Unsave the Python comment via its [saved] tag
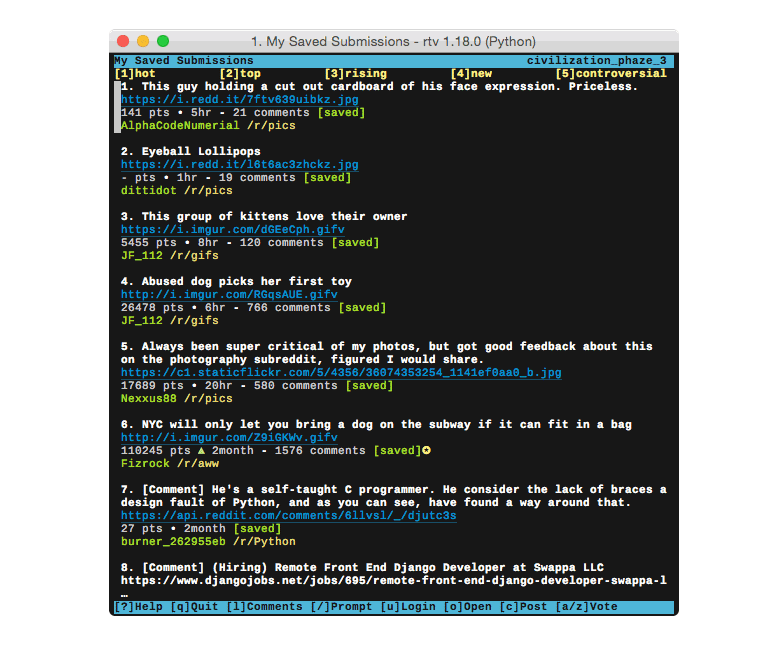 [257, 529]
